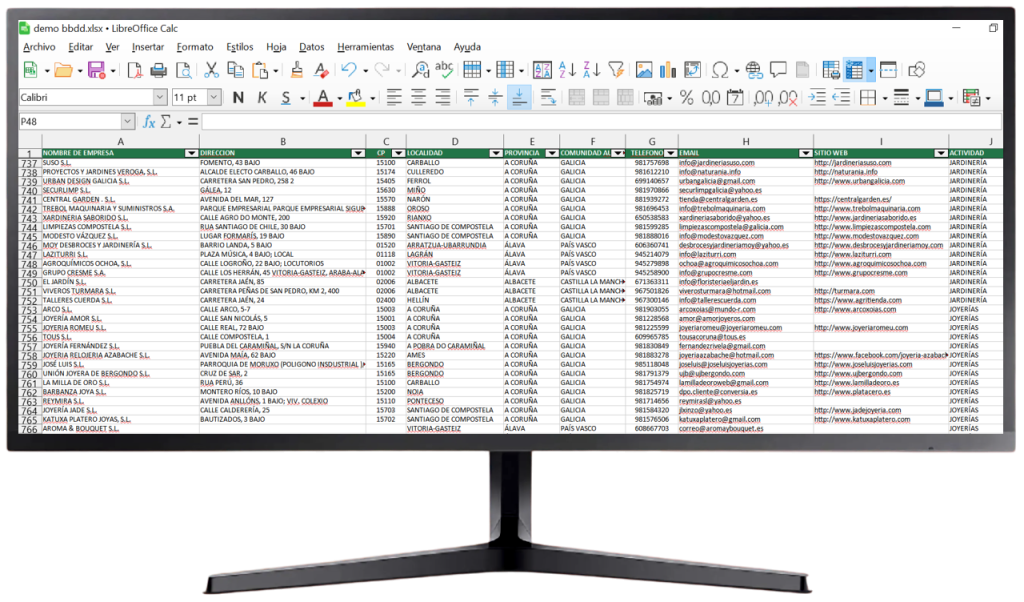Image resolution: width=1024 pixels, height=602 pixels.
Task: Open the Herramientas menu
Action: (x=365, y=46)
